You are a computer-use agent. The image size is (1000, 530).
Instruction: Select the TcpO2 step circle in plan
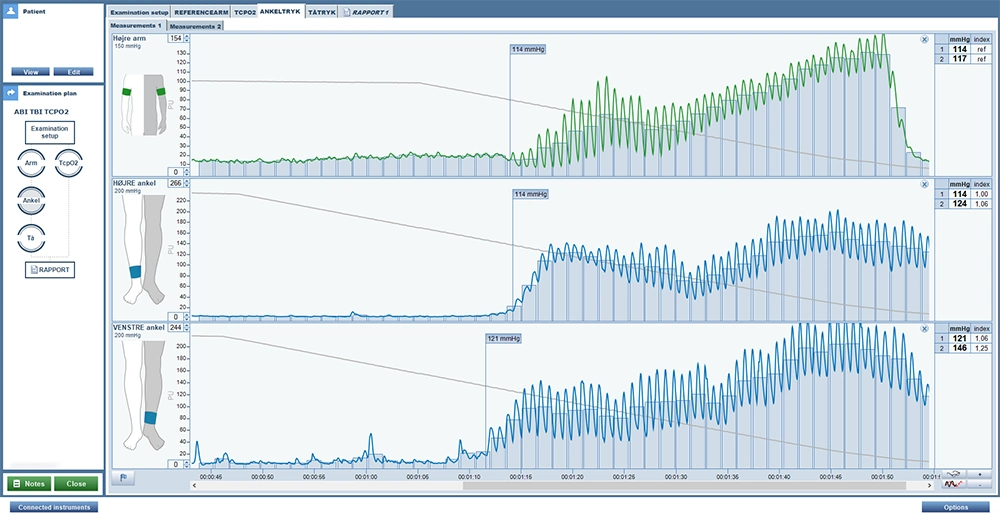pyautogui.click(x=69, y=163)
